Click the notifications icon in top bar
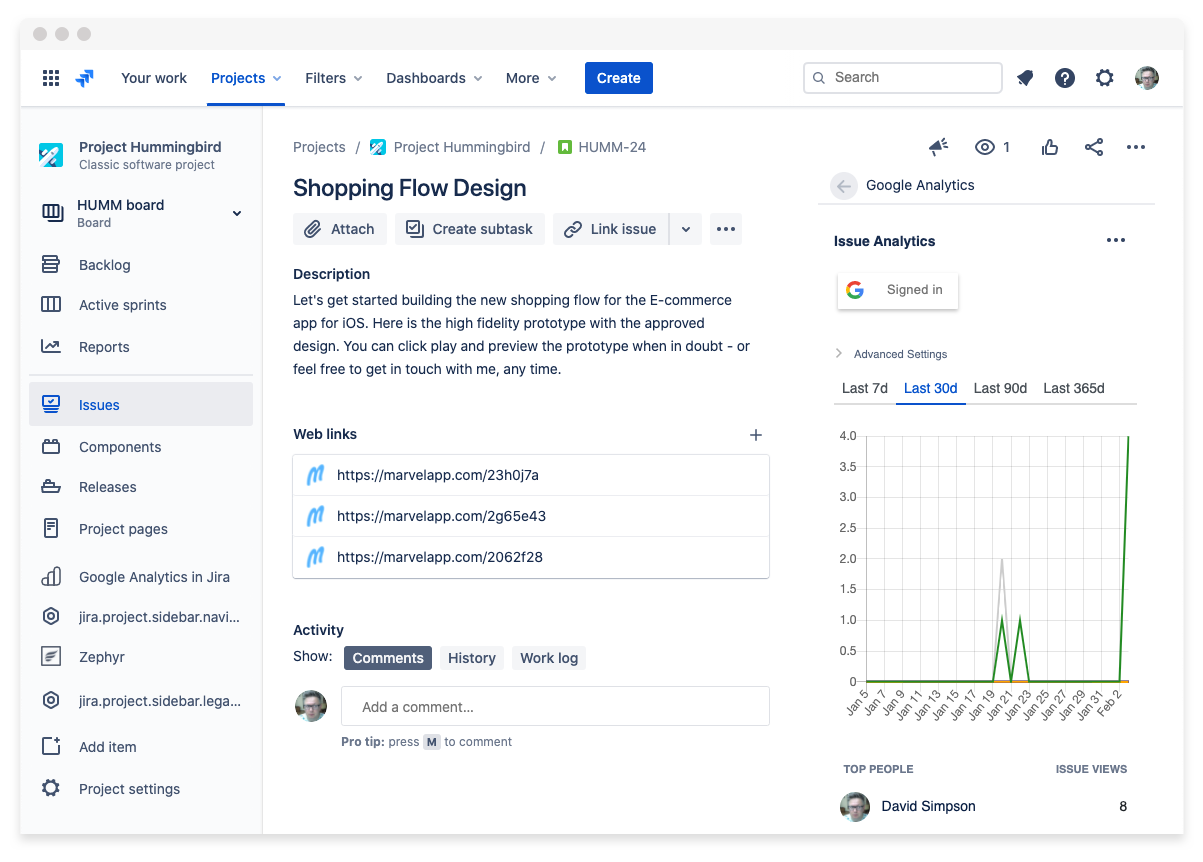The width and height of the screenshot is (1203, 862). click(1025, 78)
